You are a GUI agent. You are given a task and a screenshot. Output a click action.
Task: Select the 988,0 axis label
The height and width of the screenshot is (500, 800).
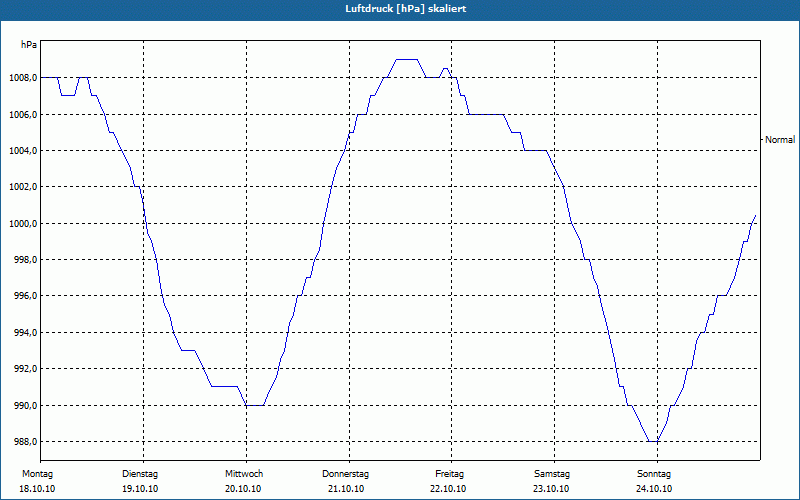pos(24,442)
